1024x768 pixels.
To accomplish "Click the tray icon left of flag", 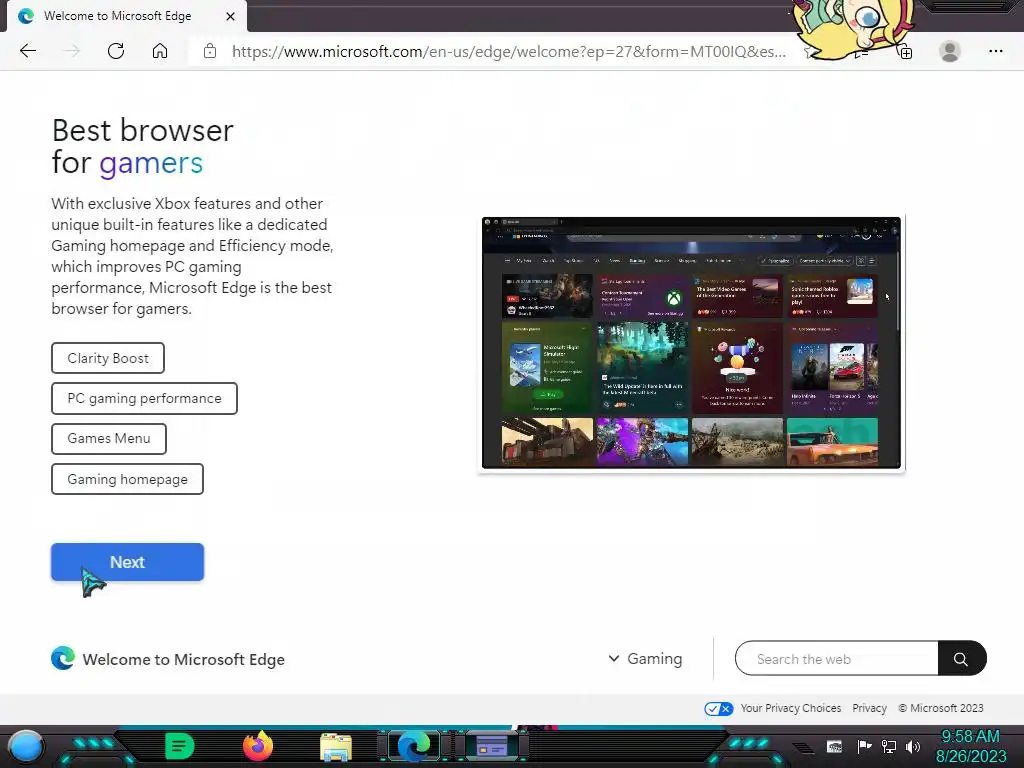I will point(834,746).
